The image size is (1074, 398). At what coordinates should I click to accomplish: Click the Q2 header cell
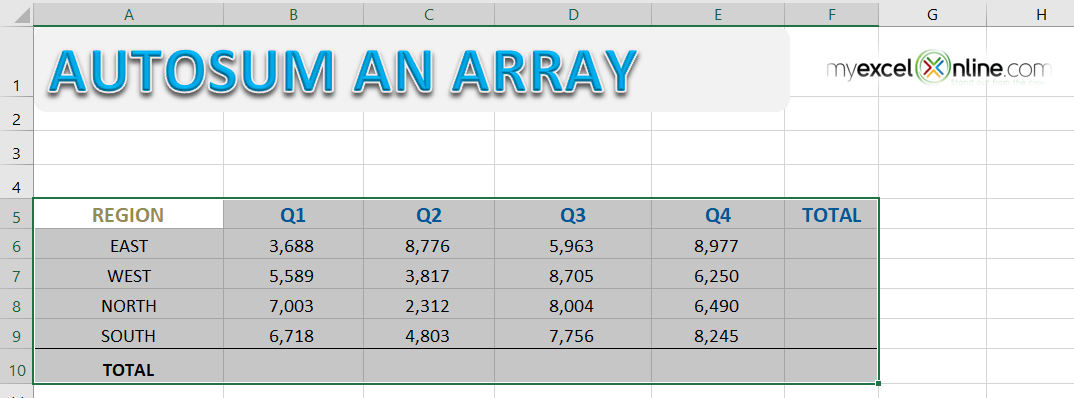point(429,214)
